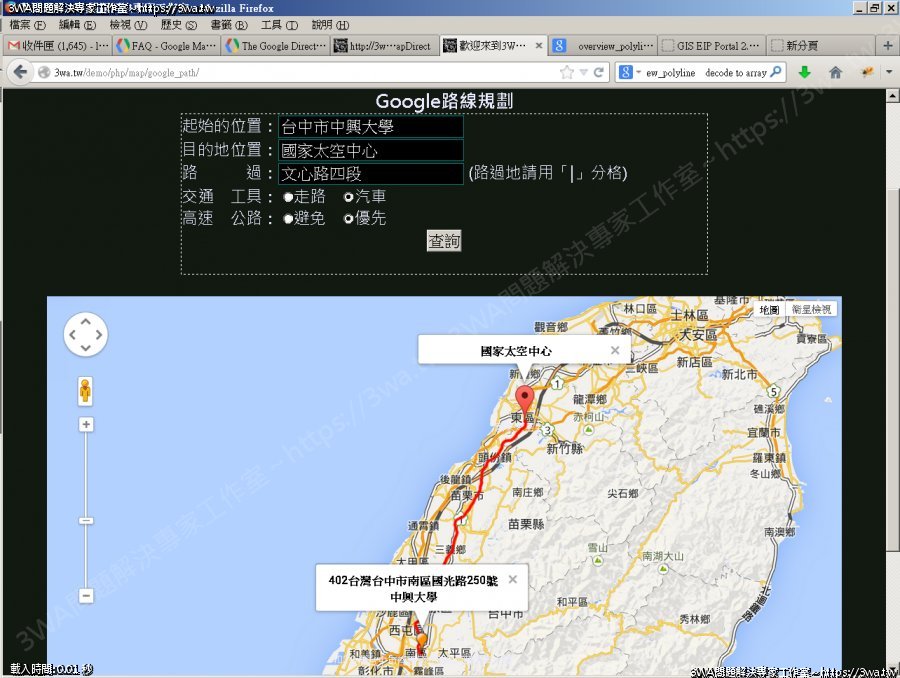The height and width of the screenshot is (678, 900).
Task: Click the map pan control circle
Action: [x=85, y=334]
